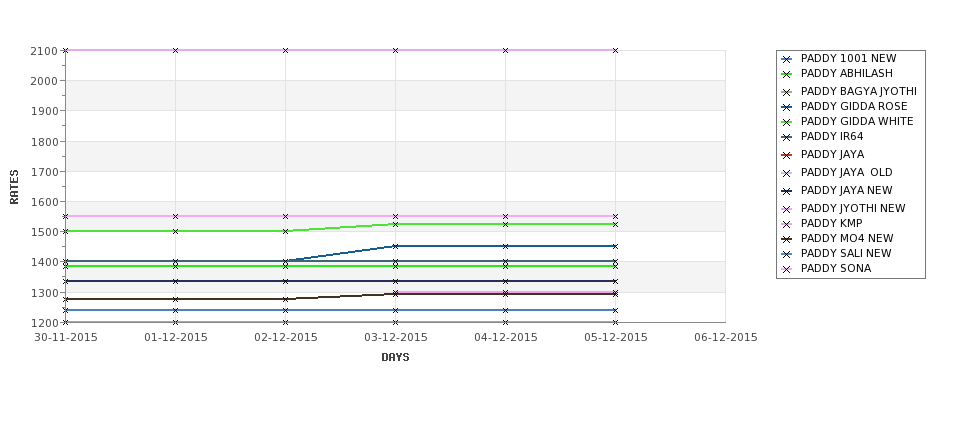Select the PADDY SALI NEW legend label

click(x=846, y=254)
